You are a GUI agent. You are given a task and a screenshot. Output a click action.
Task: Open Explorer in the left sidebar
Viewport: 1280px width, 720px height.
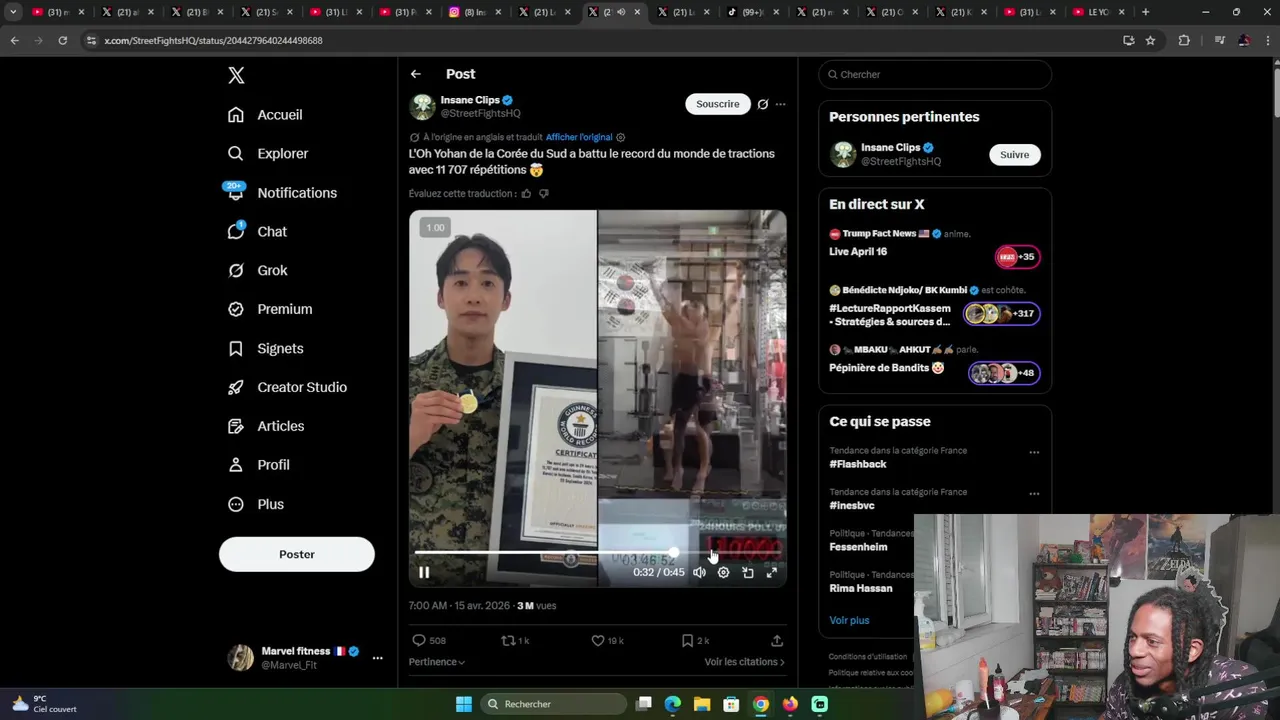[268, 154]
